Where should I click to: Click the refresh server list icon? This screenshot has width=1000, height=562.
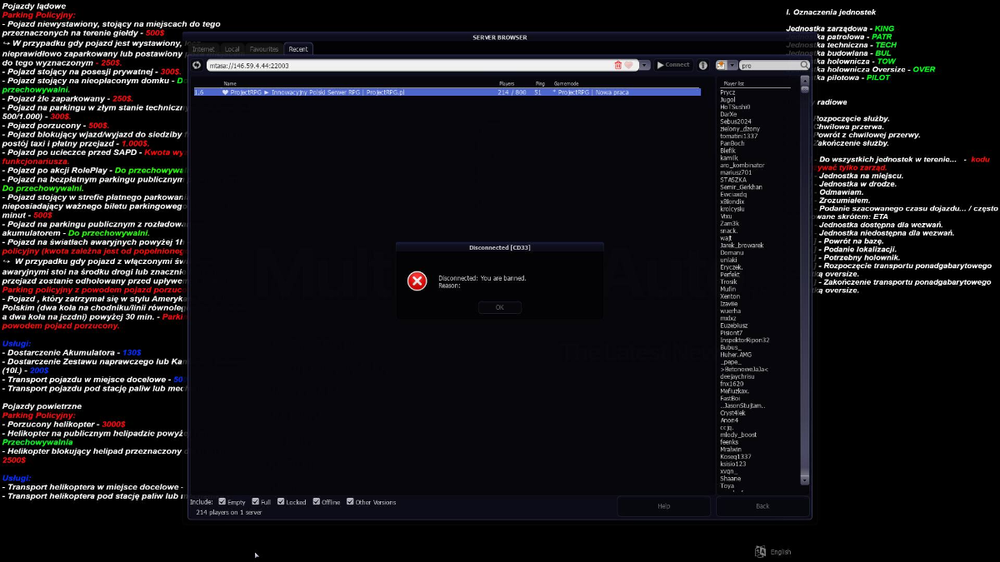click(196, 65)
